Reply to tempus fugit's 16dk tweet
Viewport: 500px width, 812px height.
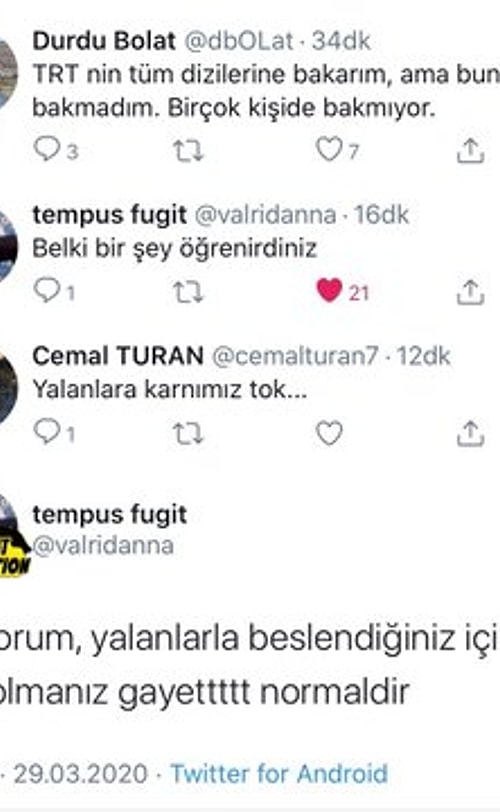click(x=48, y=290)
